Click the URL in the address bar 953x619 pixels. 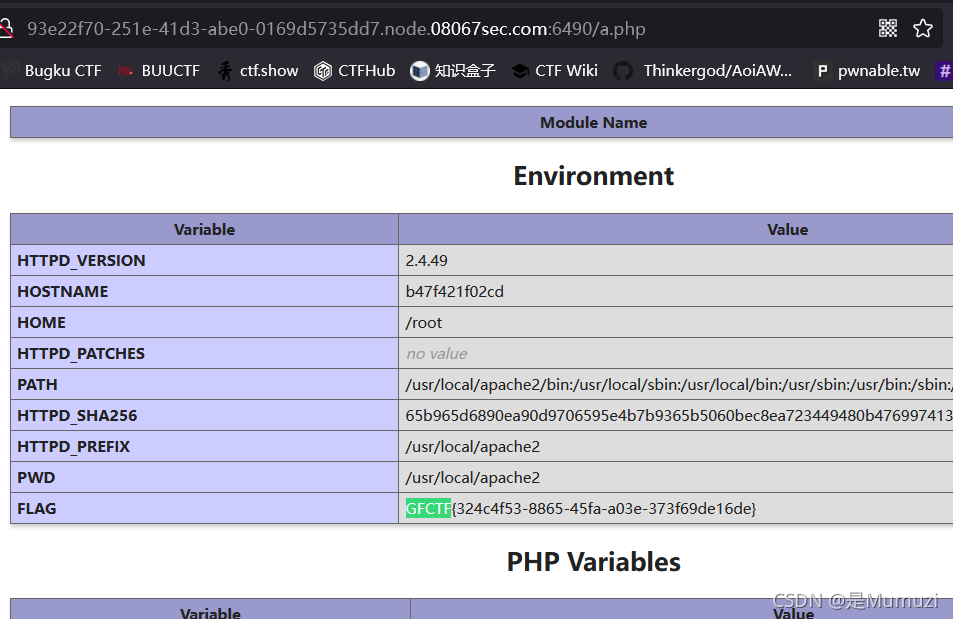(x=336, y=29)
